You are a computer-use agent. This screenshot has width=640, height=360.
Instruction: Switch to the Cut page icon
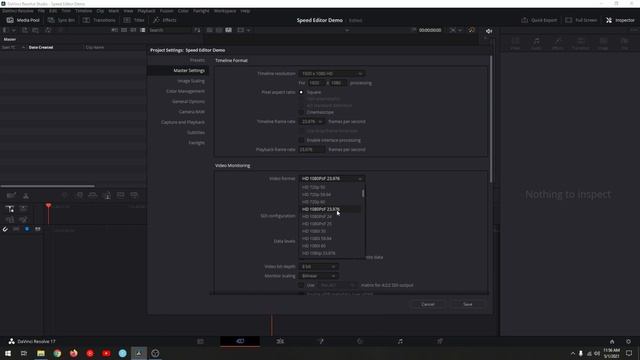coord(240,341)
